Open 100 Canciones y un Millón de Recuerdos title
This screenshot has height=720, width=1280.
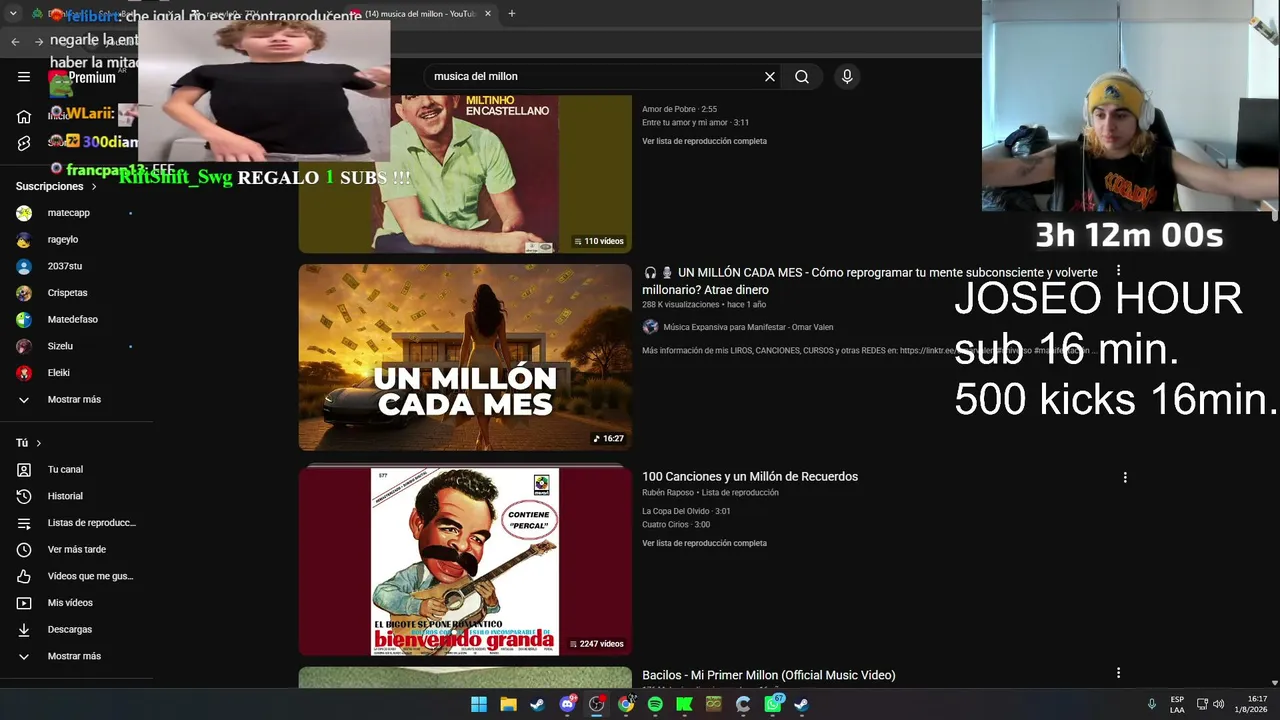[x=750, y=477]
